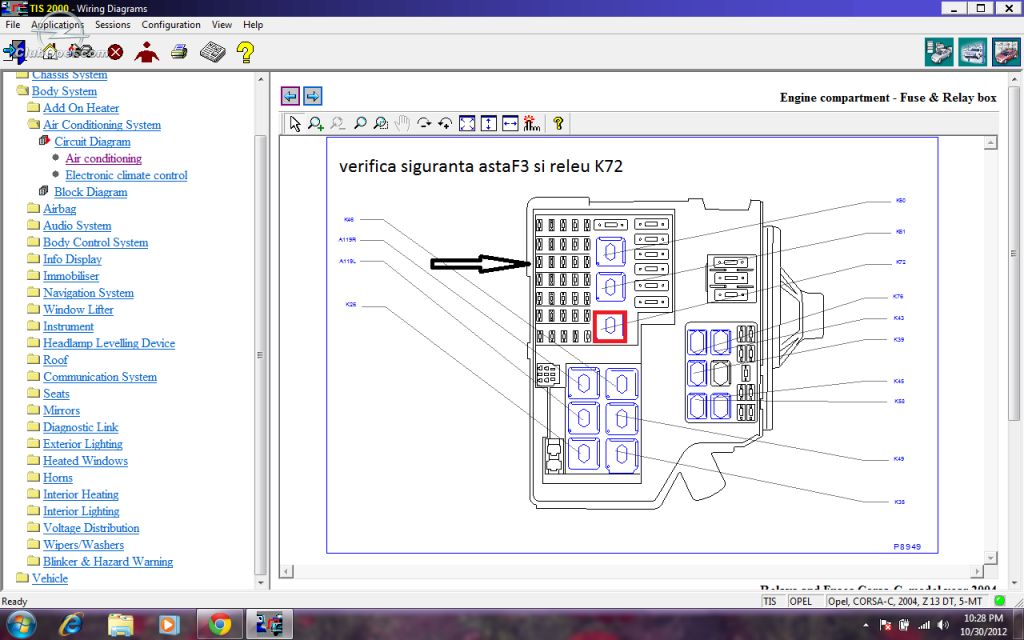Fit diagram to height icon

click(x=488, y=123)
